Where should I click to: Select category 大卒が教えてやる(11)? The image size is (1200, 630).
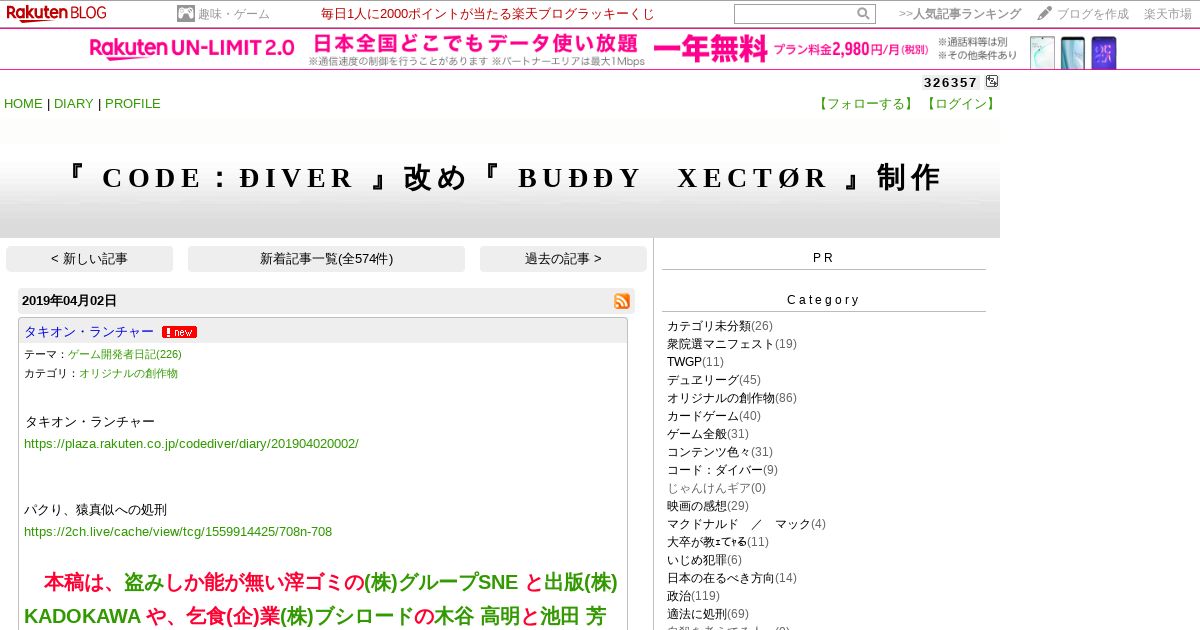pos(718,542)
